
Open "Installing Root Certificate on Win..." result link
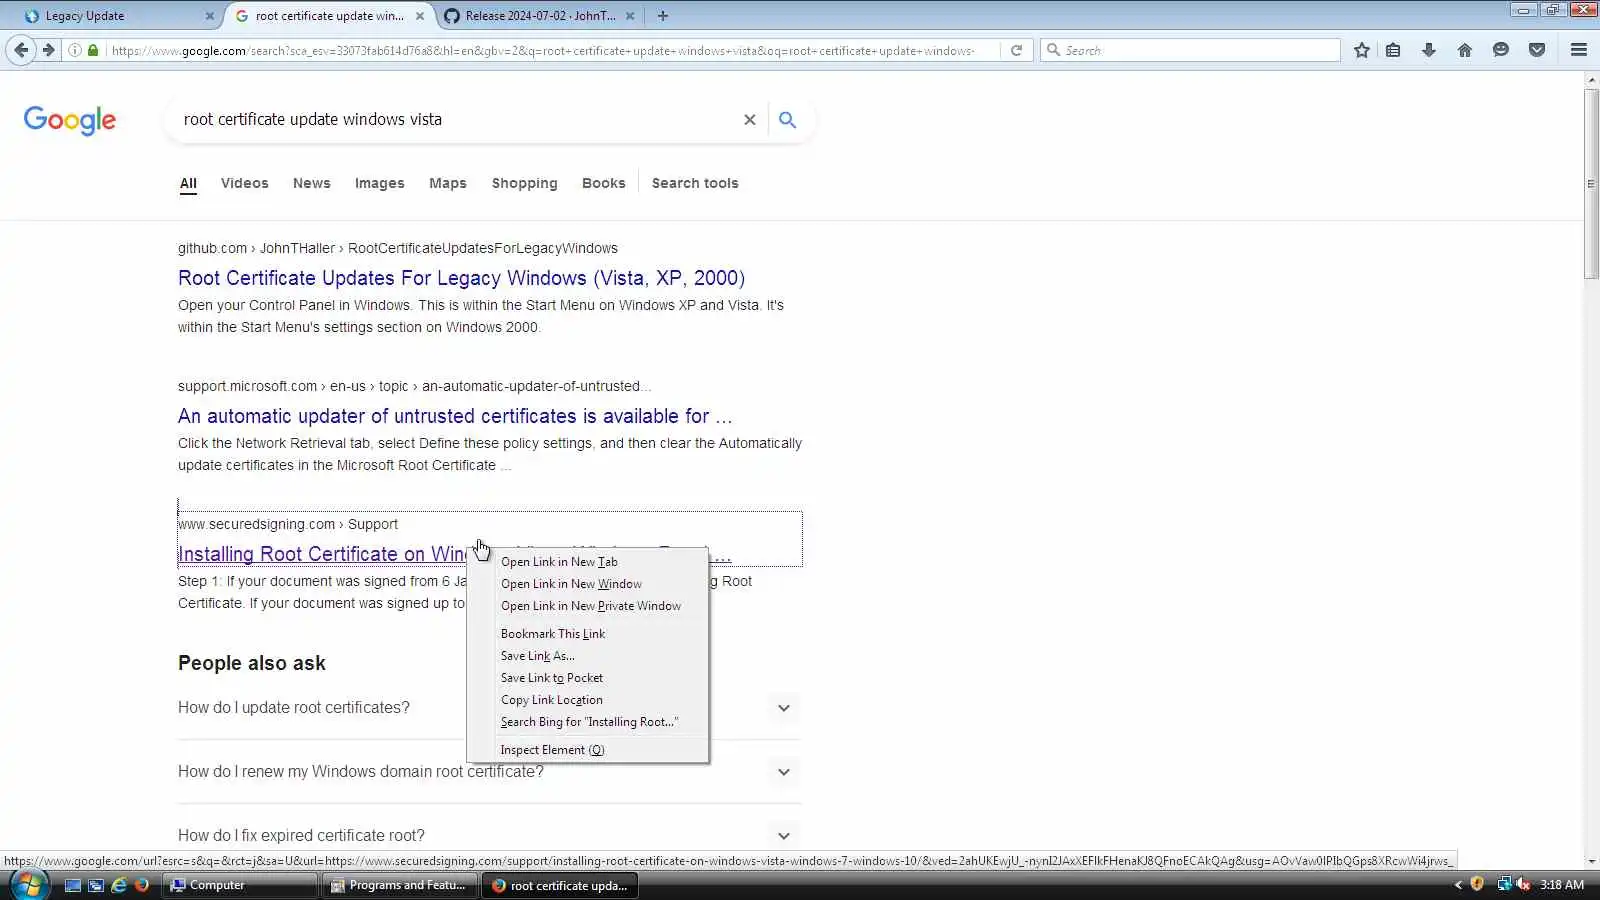pos(322,554)
